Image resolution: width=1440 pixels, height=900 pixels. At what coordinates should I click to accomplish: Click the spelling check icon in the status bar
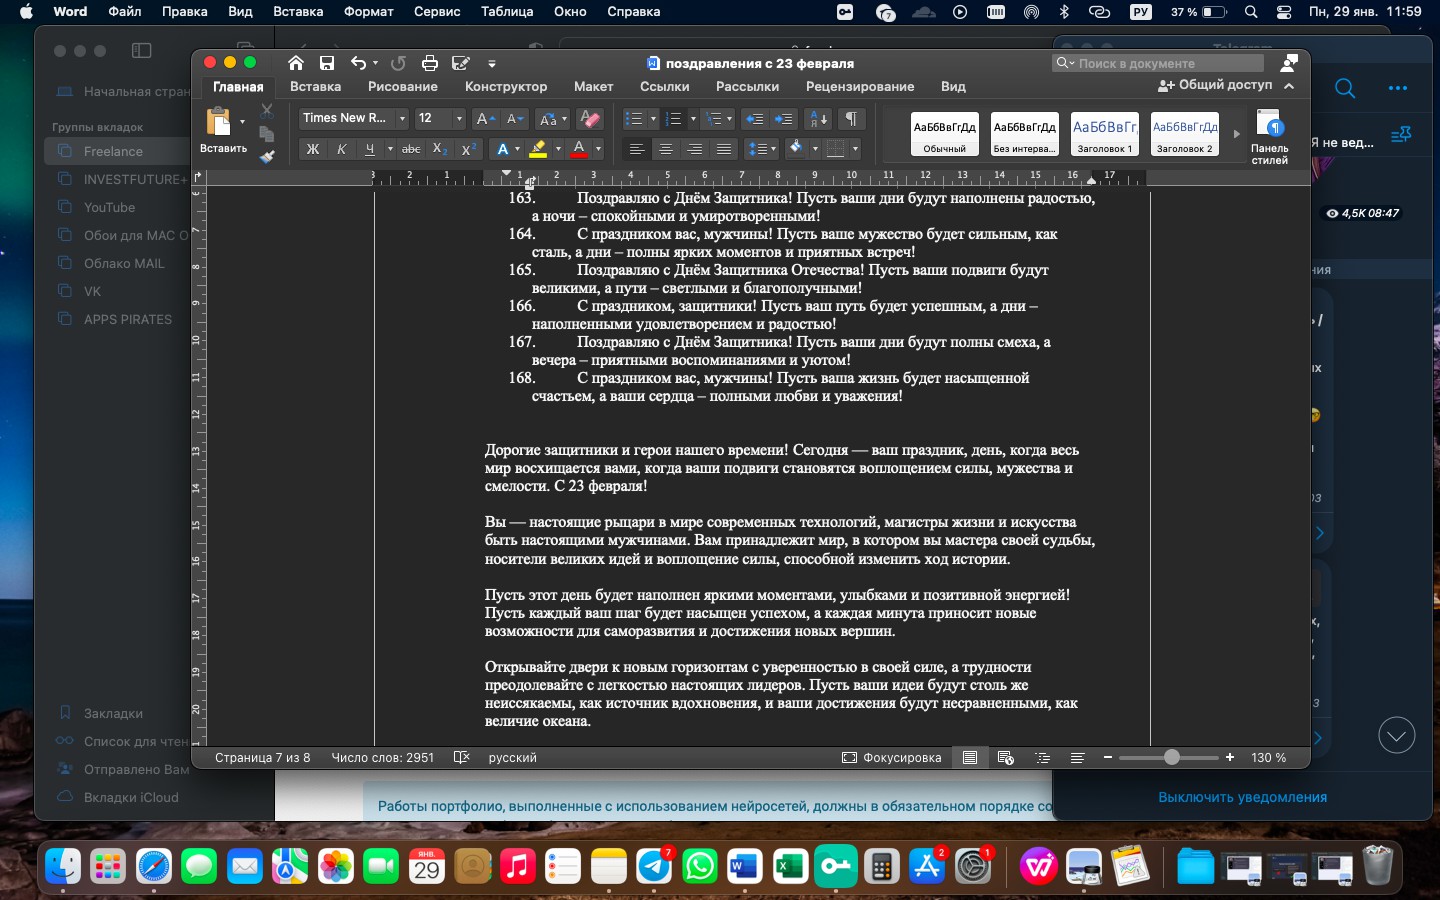[461, 757]
